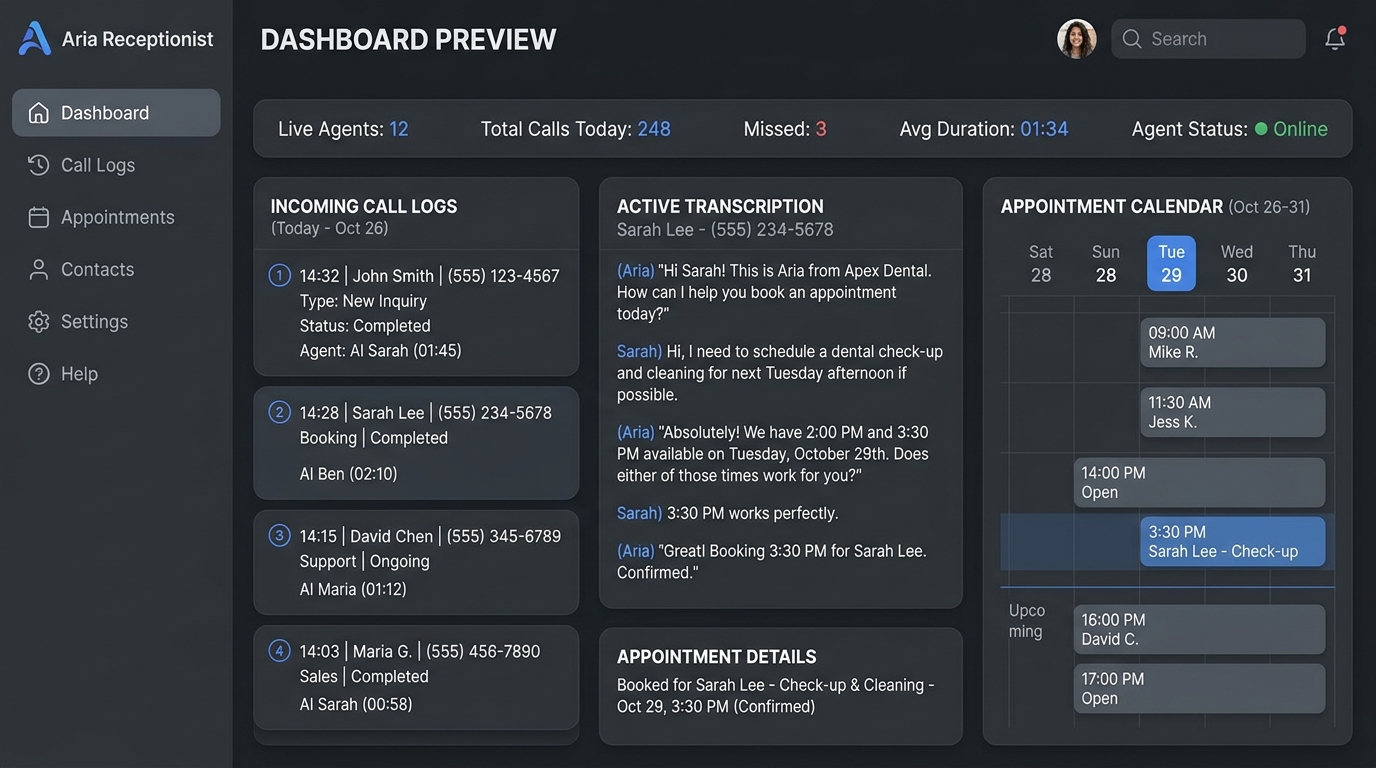Open the 16:00 PM David C. appointment
This screenshot has width=1376, height=768.
(x=1200, y=629)
